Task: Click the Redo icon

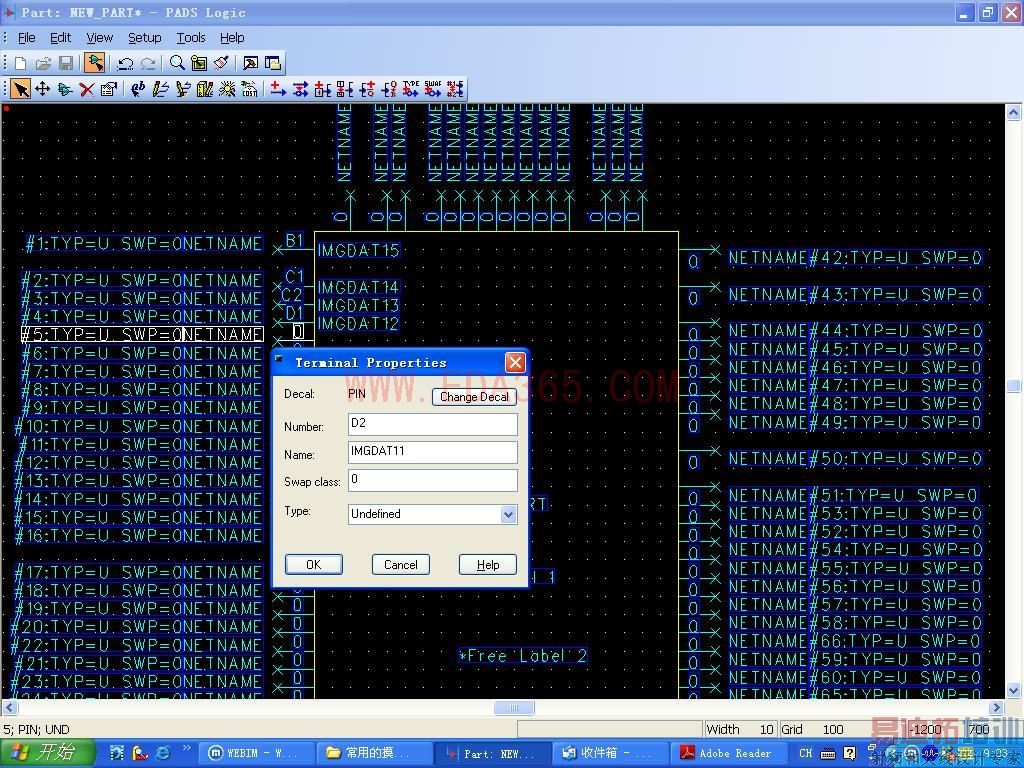Action: [x=148, y=63]
